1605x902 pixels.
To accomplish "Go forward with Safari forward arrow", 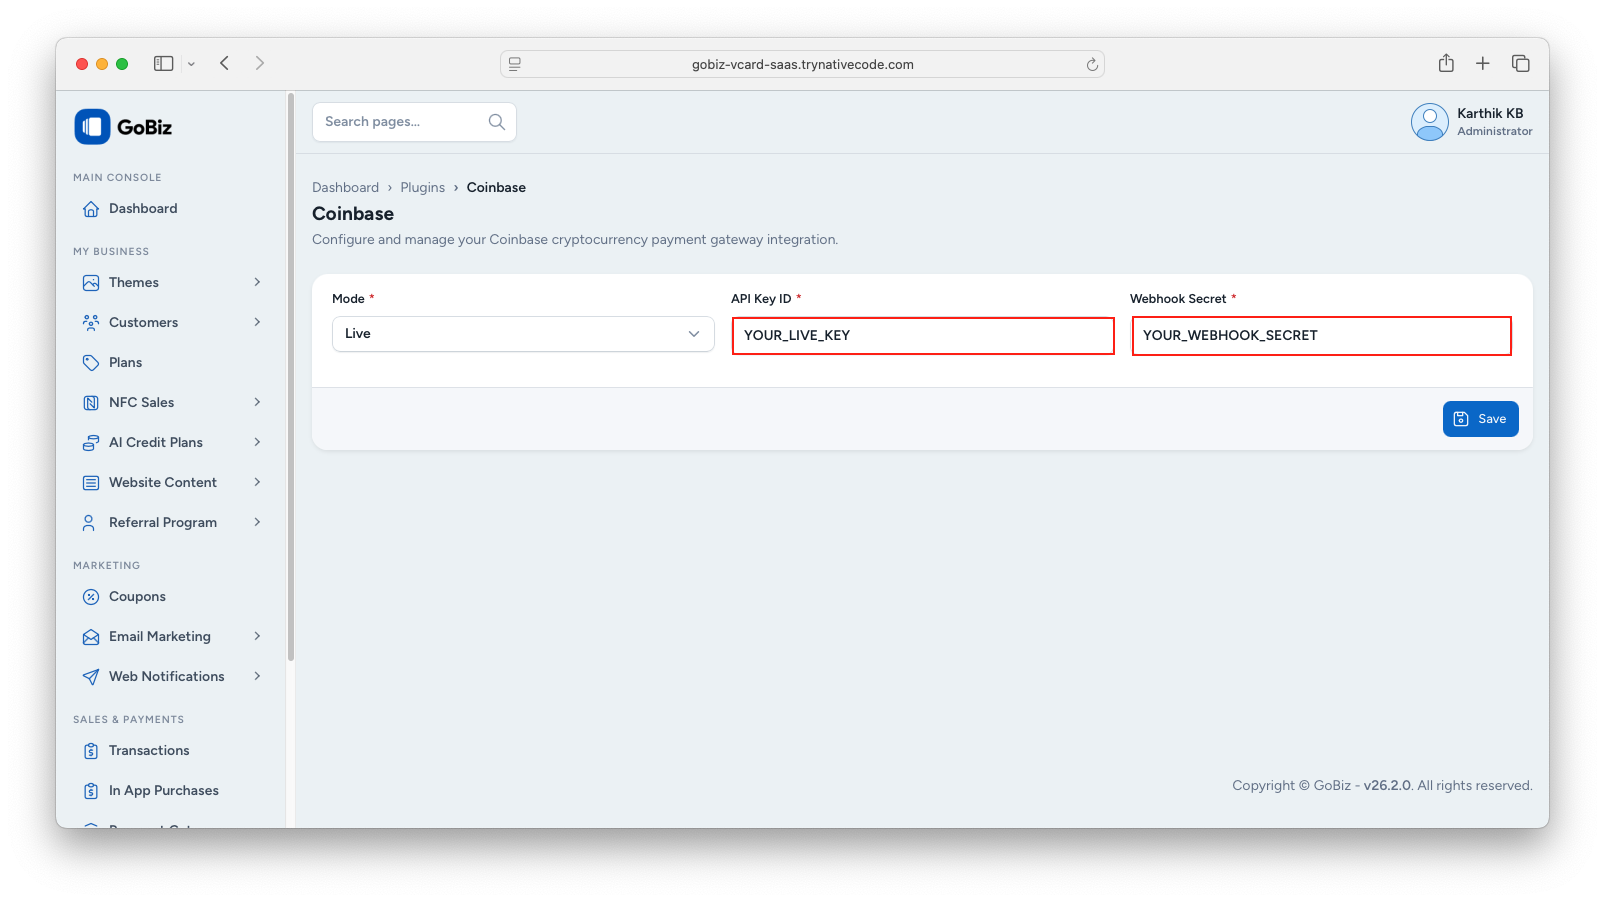I will (260, 63).
